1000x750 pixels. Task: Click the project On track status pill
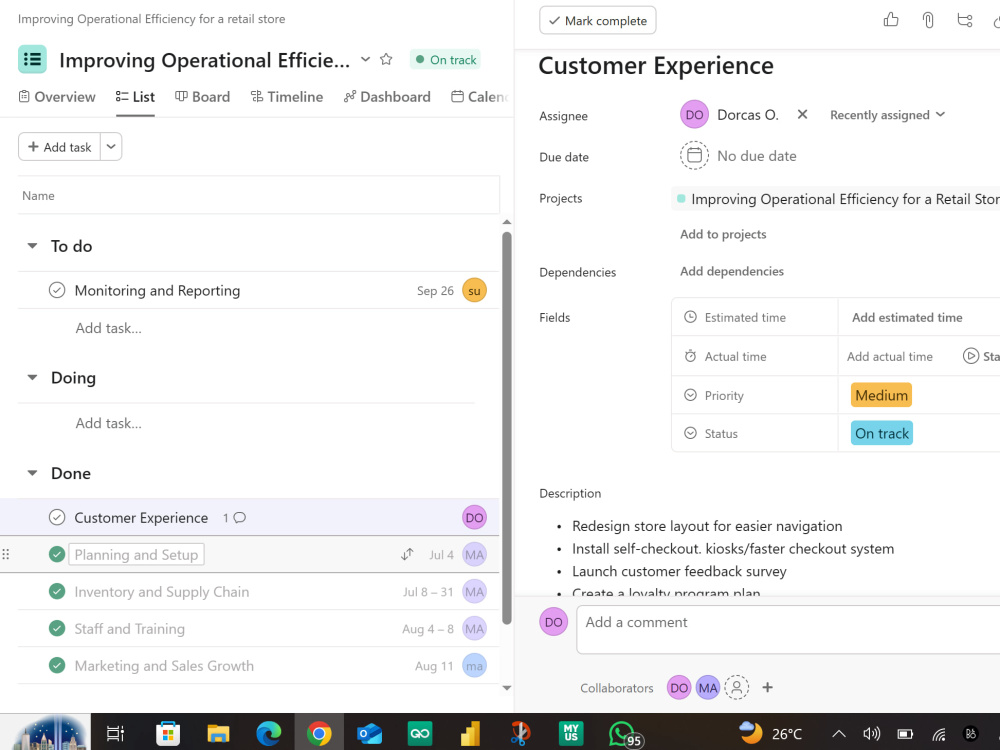click(x=445, y=59)
